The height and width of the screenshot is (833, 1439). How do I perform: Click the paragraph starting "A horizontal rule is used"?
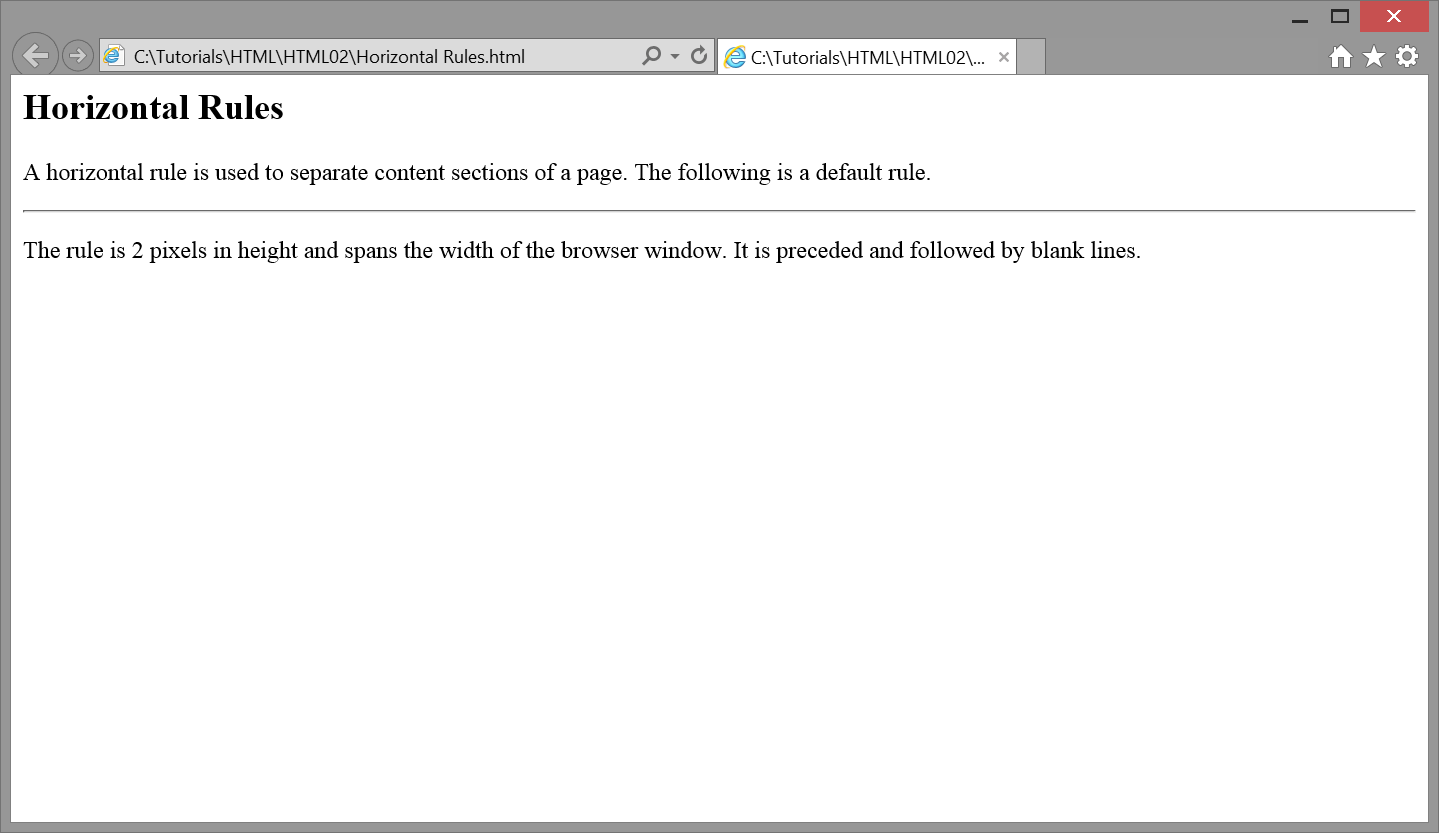pos(476,172)
